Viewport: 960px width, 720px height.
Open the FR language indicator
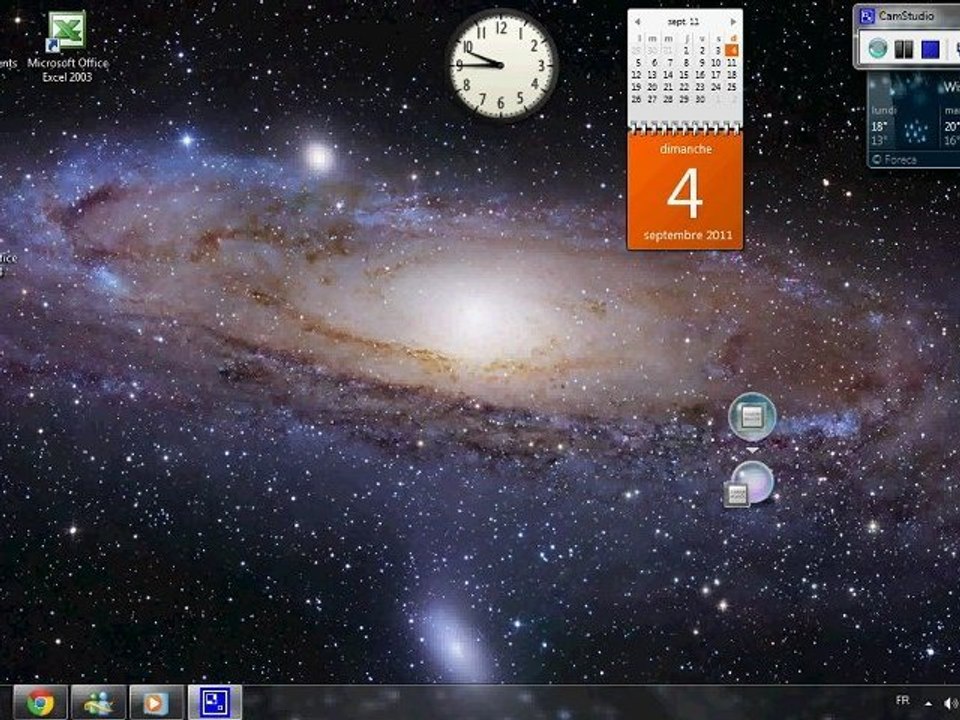pyautogui.click(x=902, y=700)
